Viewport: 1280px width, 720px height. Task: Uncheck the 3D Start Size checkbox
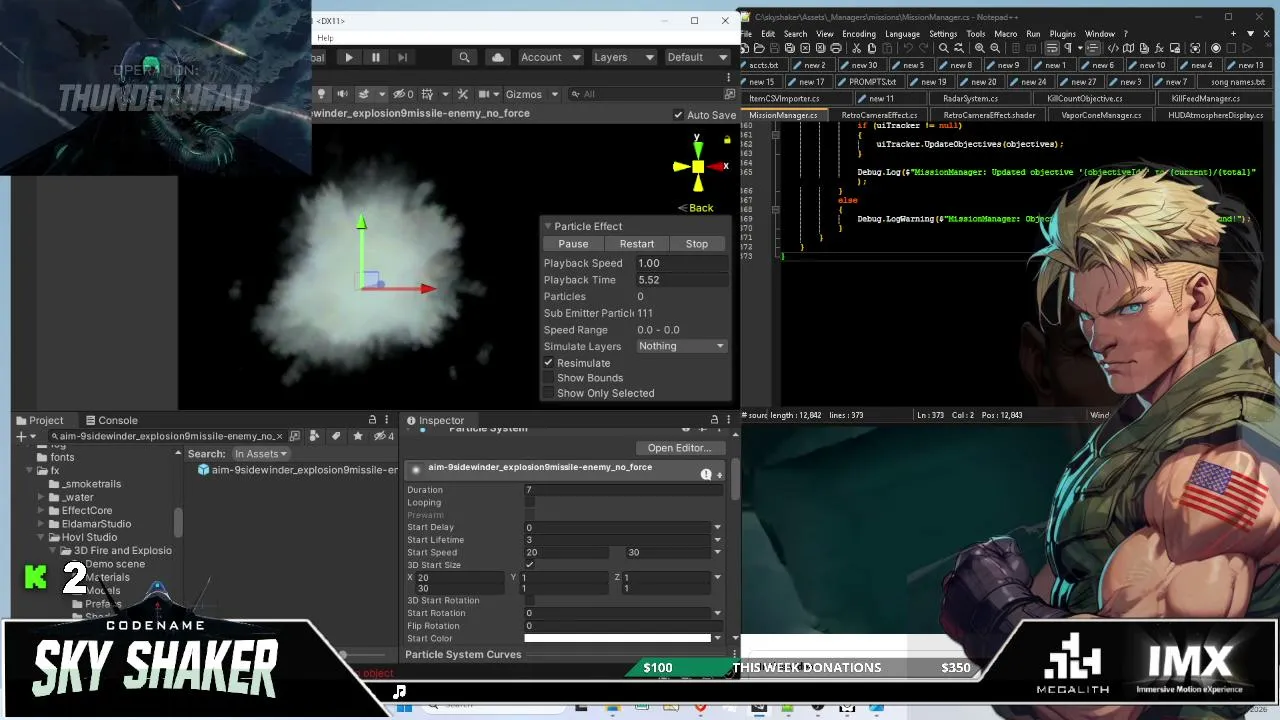coord(529,565)
